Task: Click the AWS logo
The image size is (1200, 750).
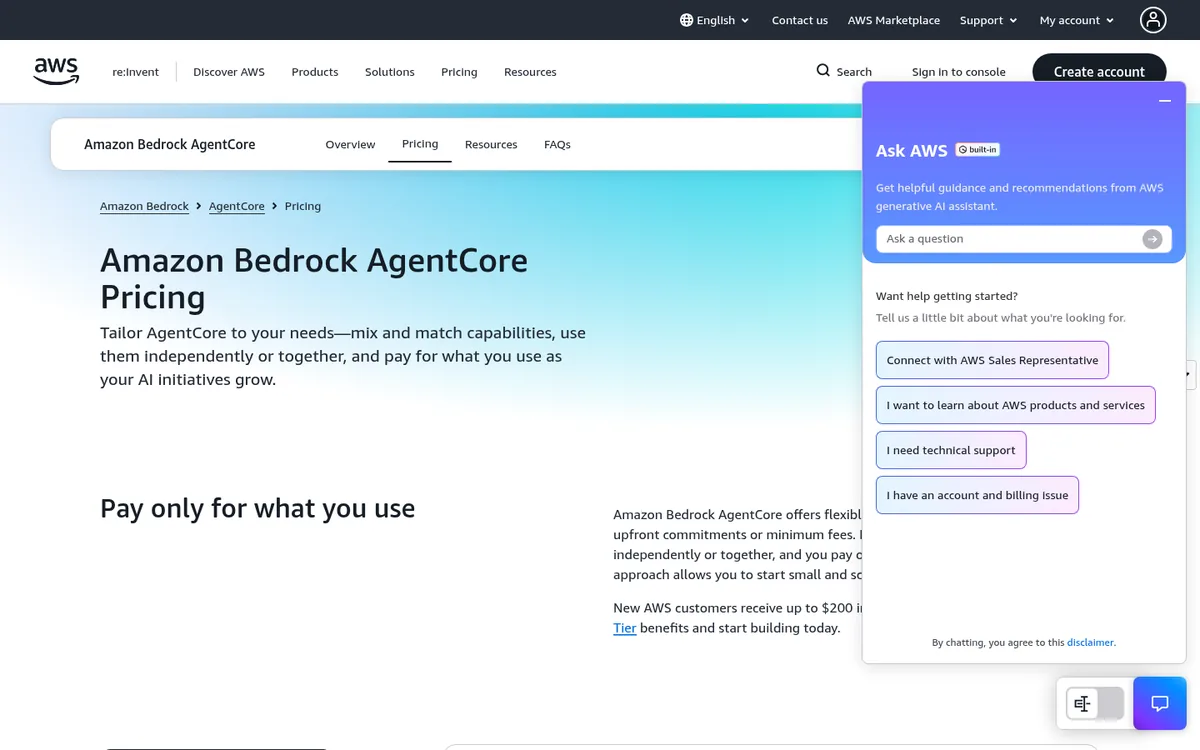Action: coord(56,71)
